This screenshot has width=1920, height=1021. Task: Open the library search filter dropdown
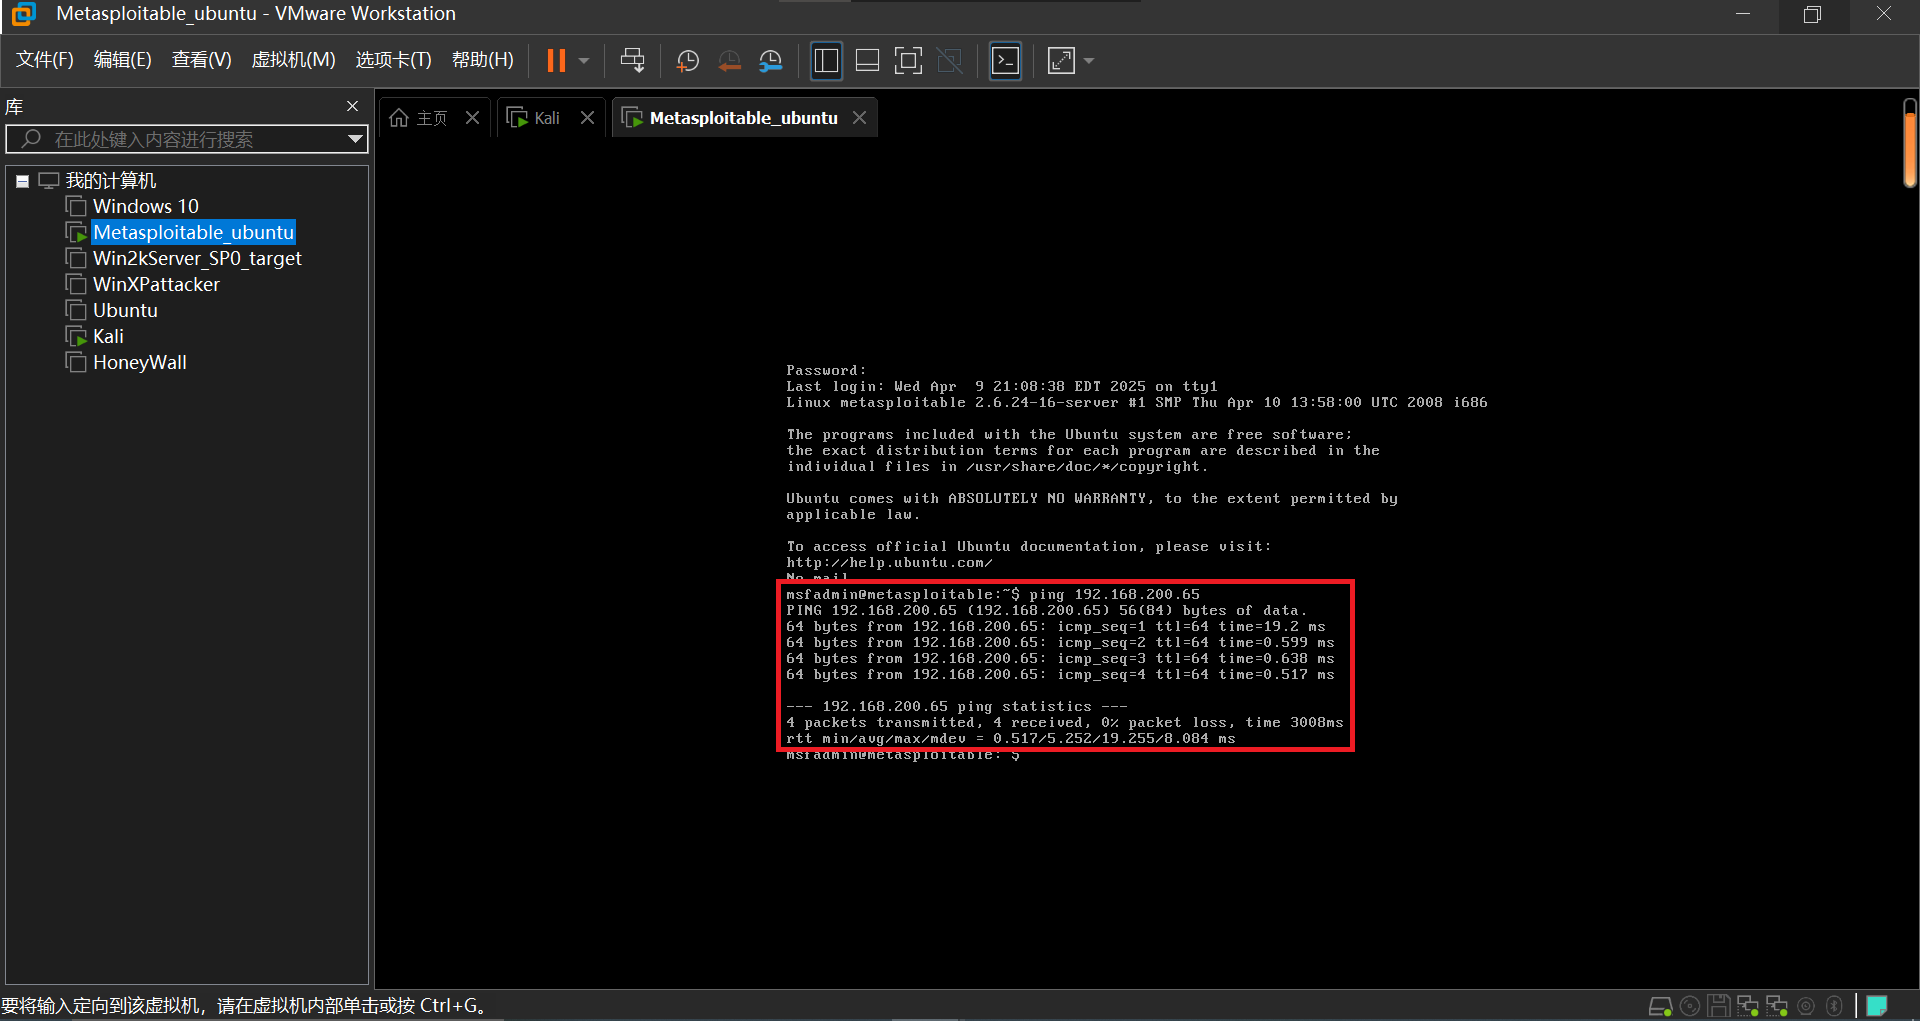pos(355,139)
